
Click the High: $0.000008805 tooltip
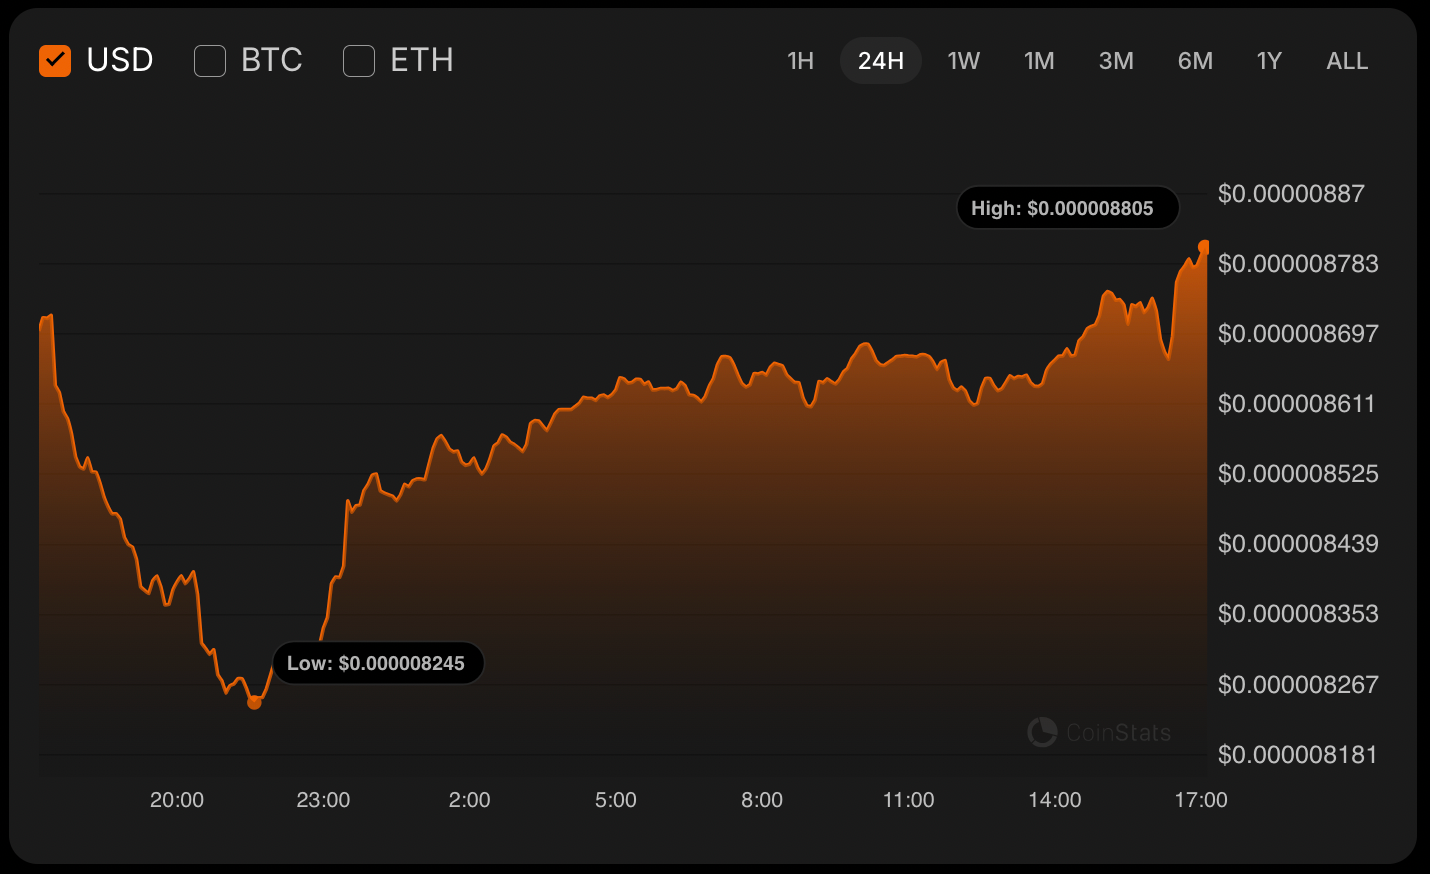click(1067, 207)
